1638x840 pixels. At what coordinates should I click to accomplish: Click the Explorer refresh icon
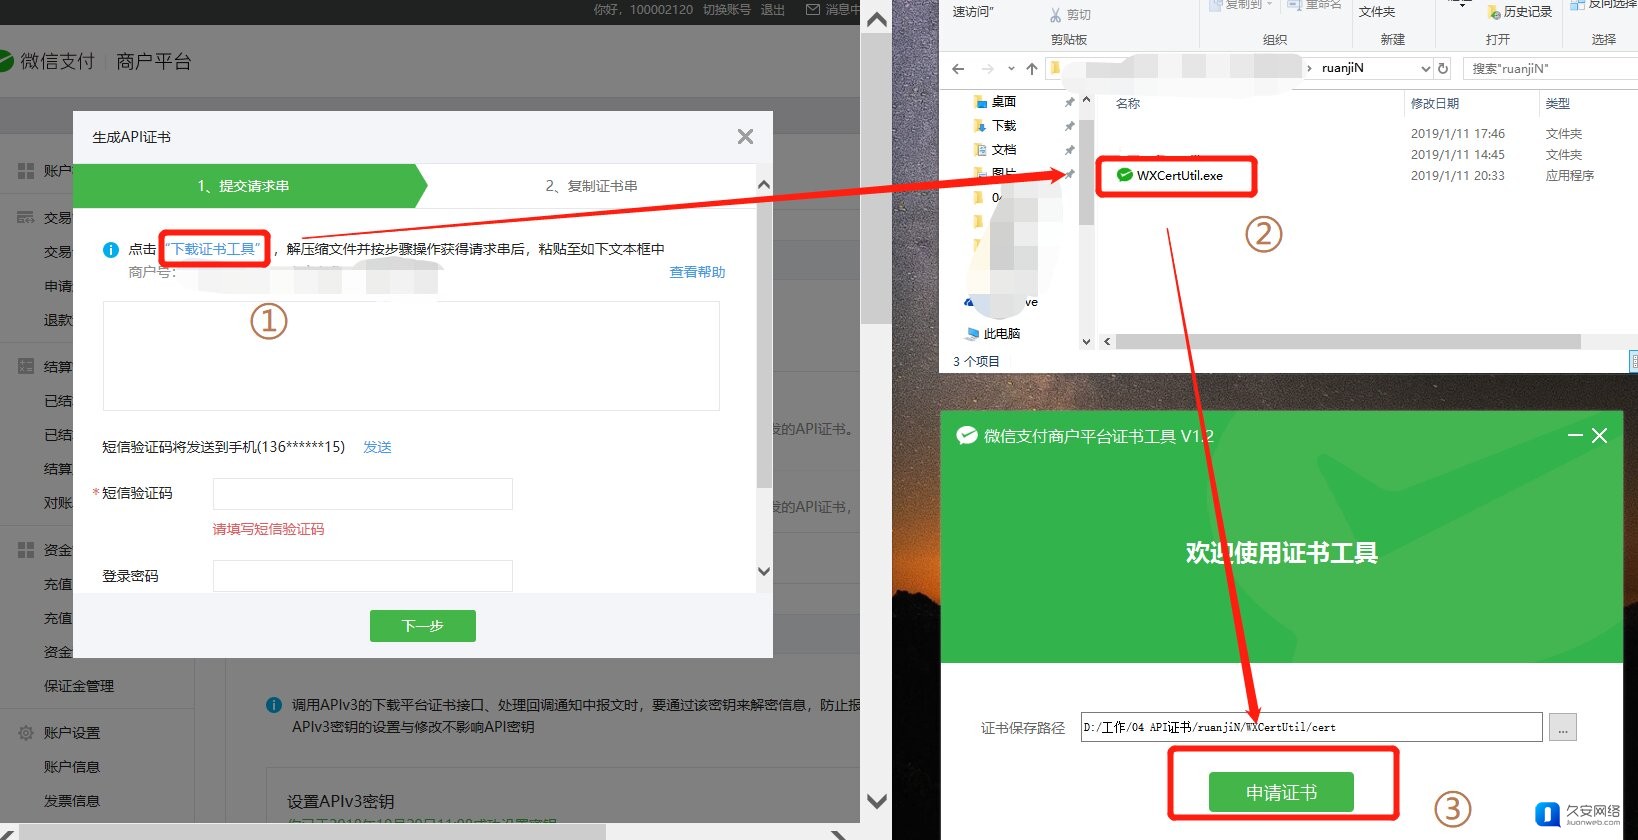(x=1443, y=68)
